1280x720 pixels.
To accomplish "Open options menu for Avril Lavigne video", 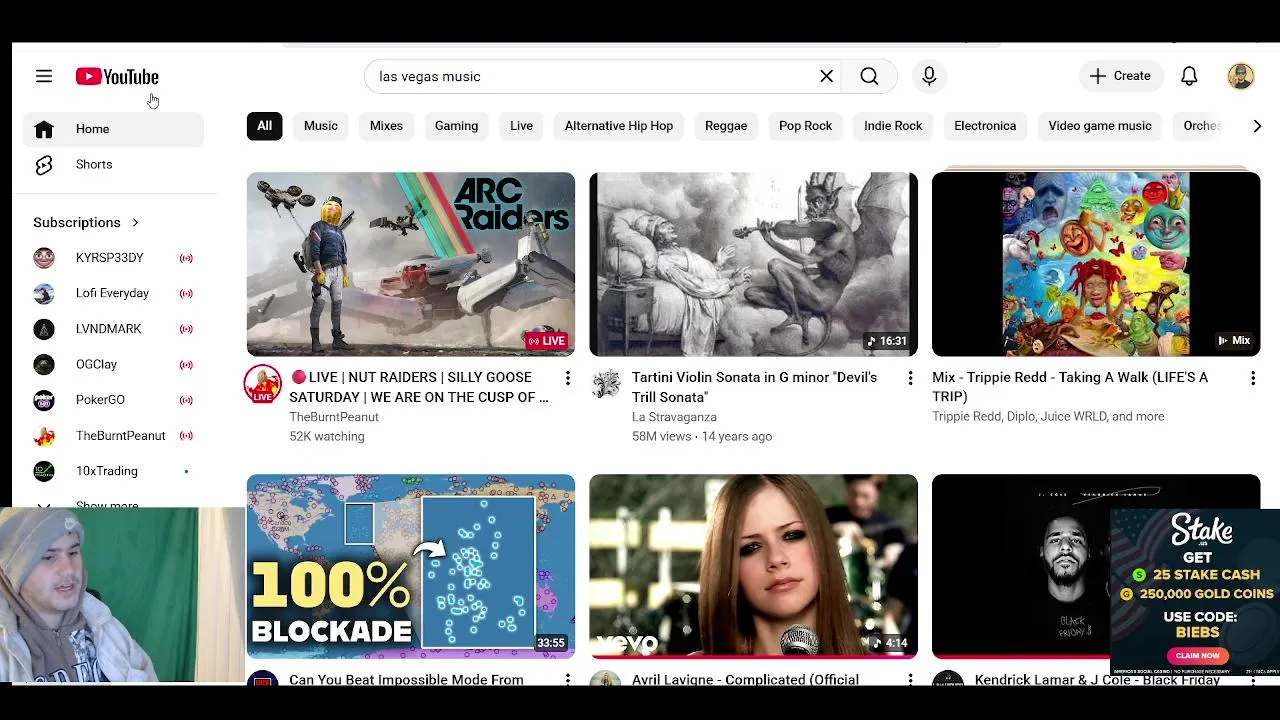I will click(x=910, y=679).
